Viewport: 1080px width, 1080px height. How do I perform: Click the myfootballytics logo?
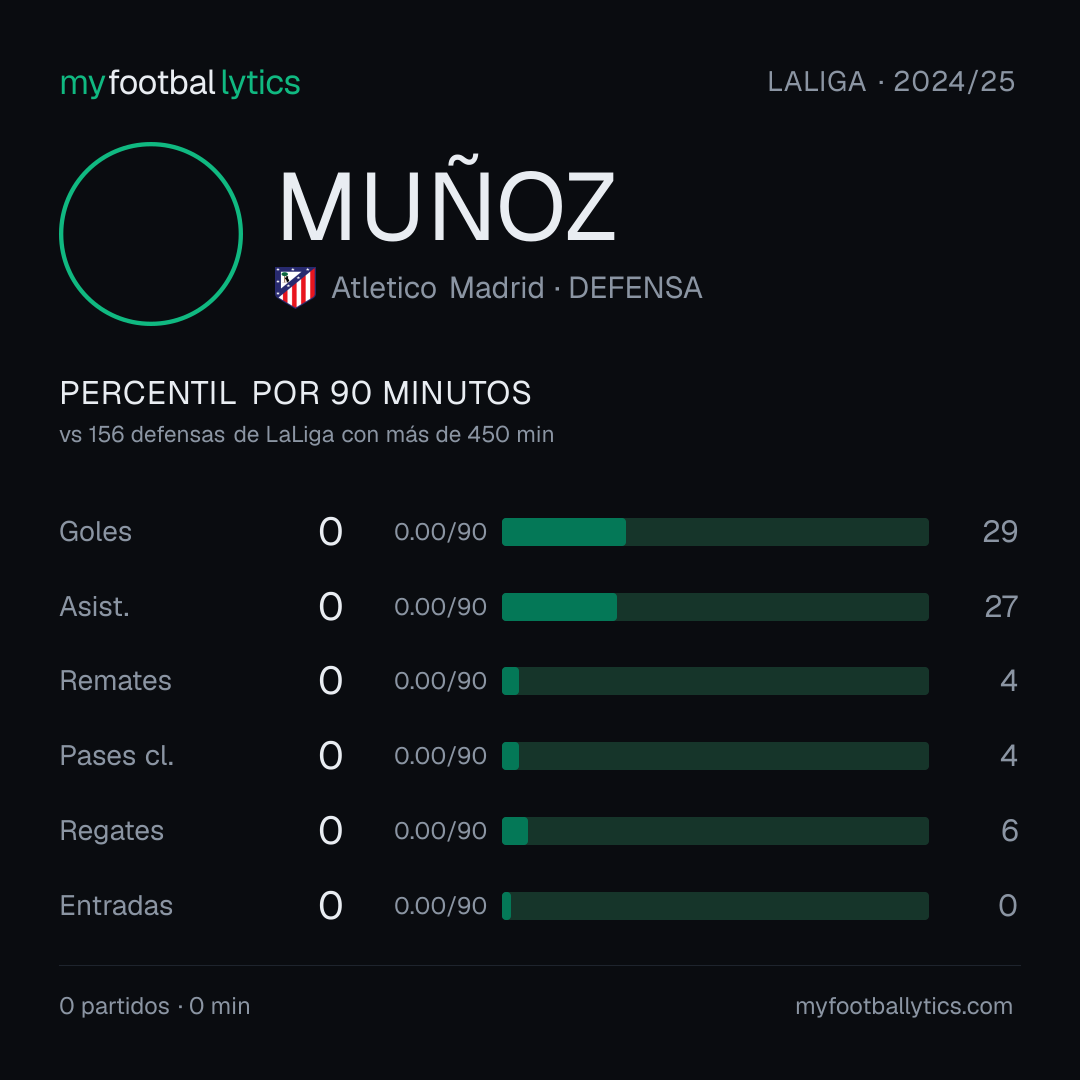click(180, 83)
